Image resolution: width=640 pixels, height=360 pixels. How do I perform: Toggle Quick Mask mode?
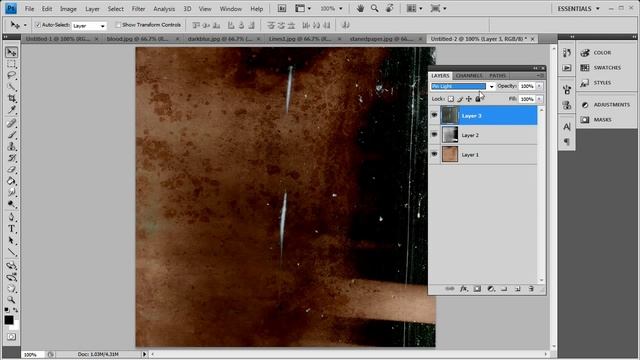[x=11, y=337]
